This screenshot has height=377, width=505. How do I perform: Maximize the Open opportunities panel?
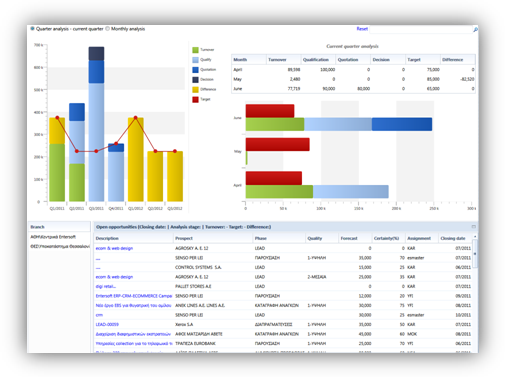pyautogui.click(x=474, y=227)
